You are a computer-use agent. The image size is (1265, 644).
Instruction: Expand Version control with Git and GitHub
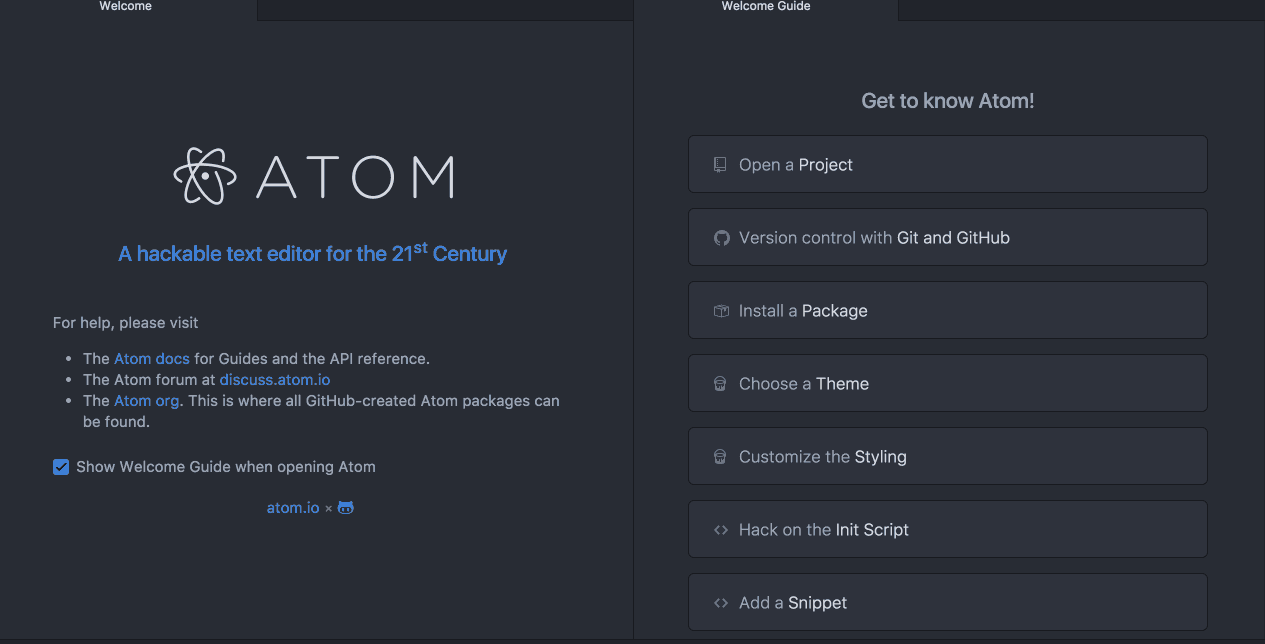[x=948, y=237]
